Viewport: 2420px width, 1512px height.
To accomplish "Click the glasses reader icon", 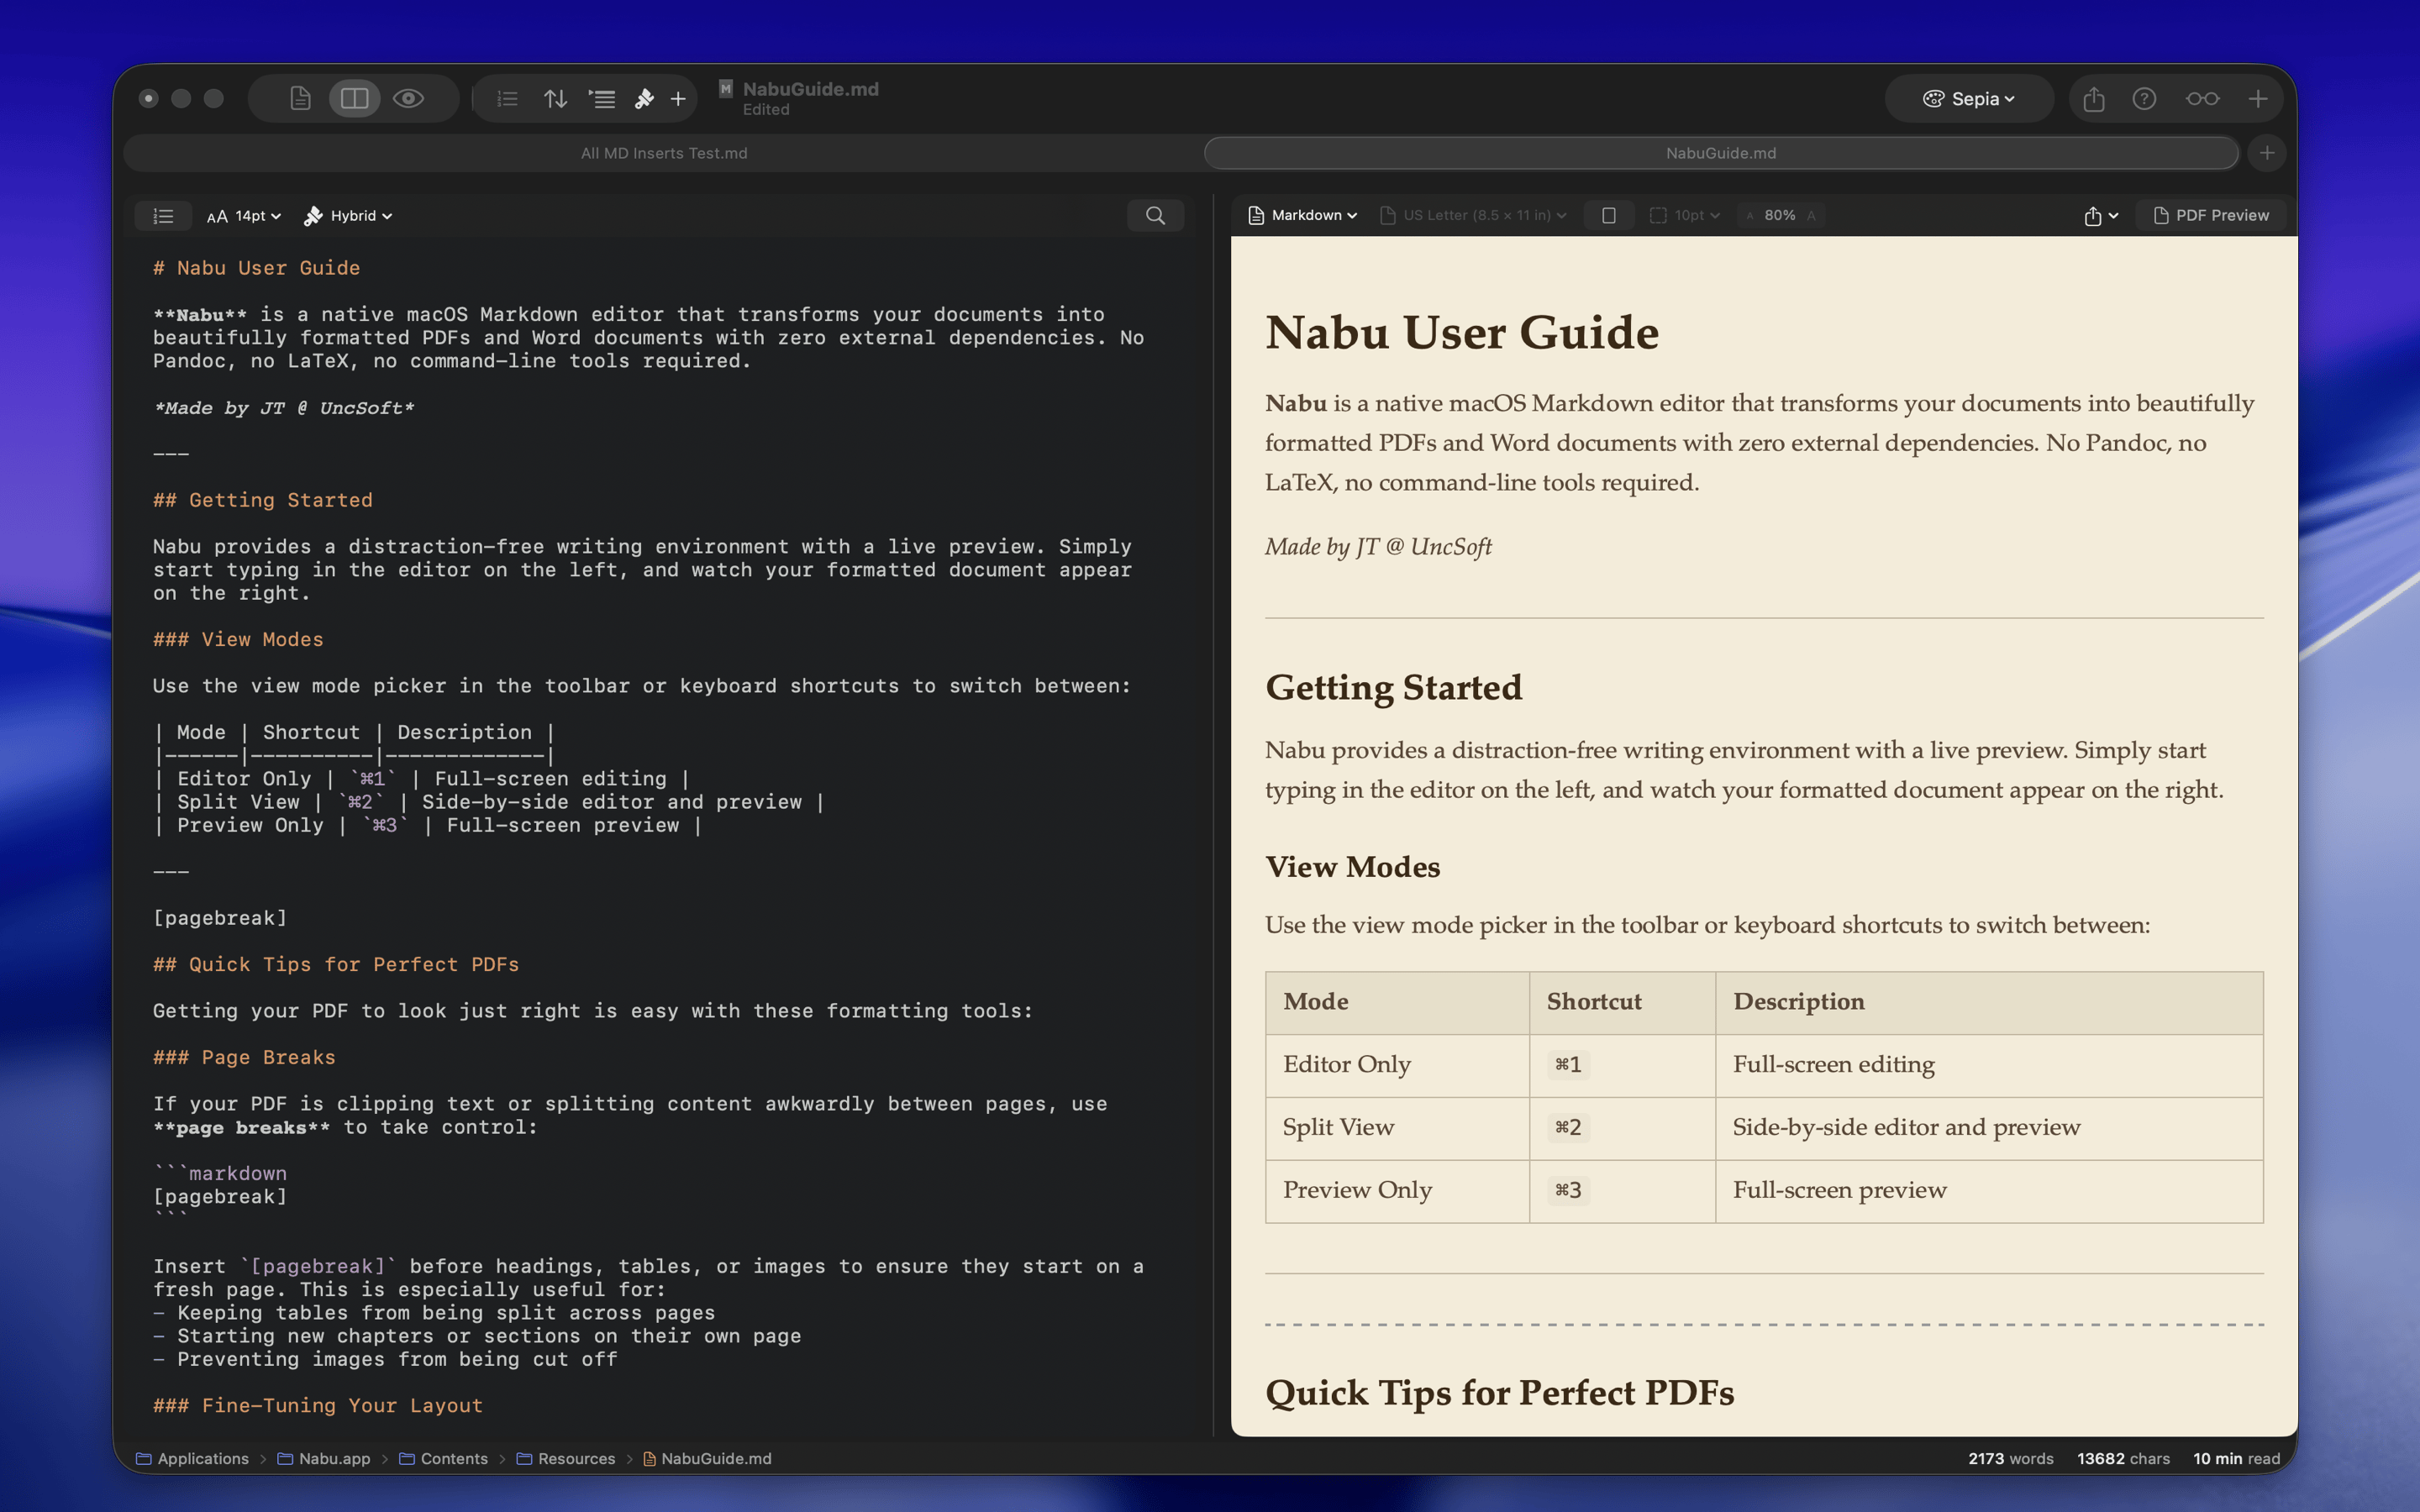I will (x=2202, y=99).
